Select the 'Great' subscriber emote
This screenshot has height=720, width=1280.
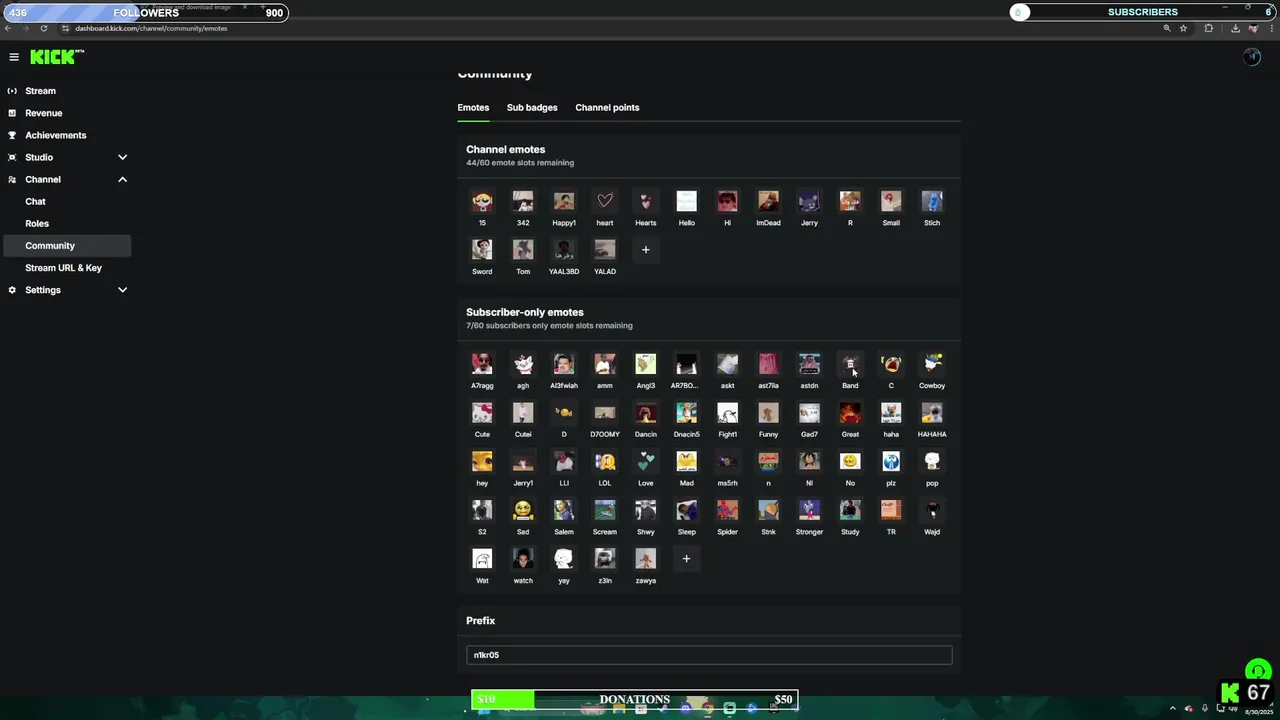click(850, 413)
